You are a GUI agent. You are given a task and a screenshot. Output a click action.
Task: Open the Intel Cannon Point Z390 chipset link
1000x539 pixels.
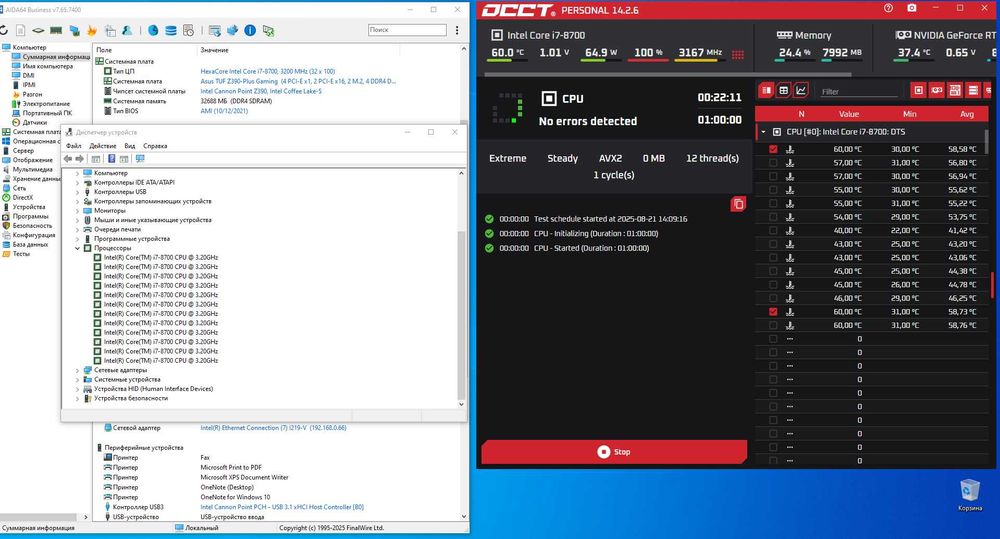(261, 91)
